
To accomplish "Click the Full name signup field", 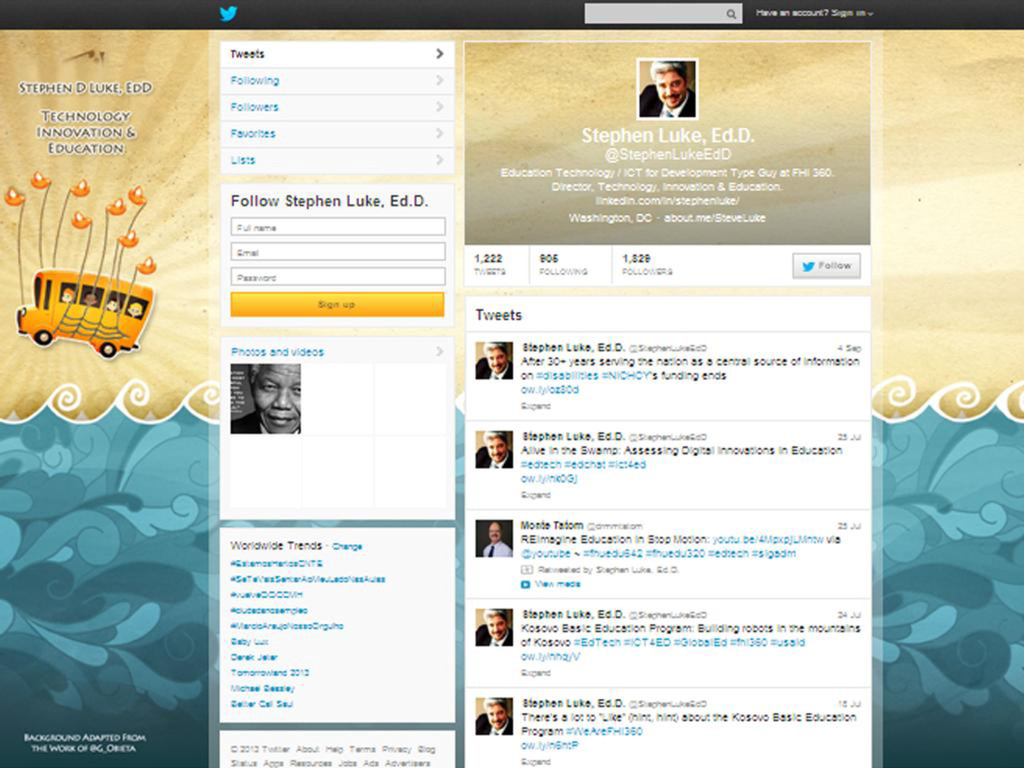I will pyautogui.click(x=338, y=227).
